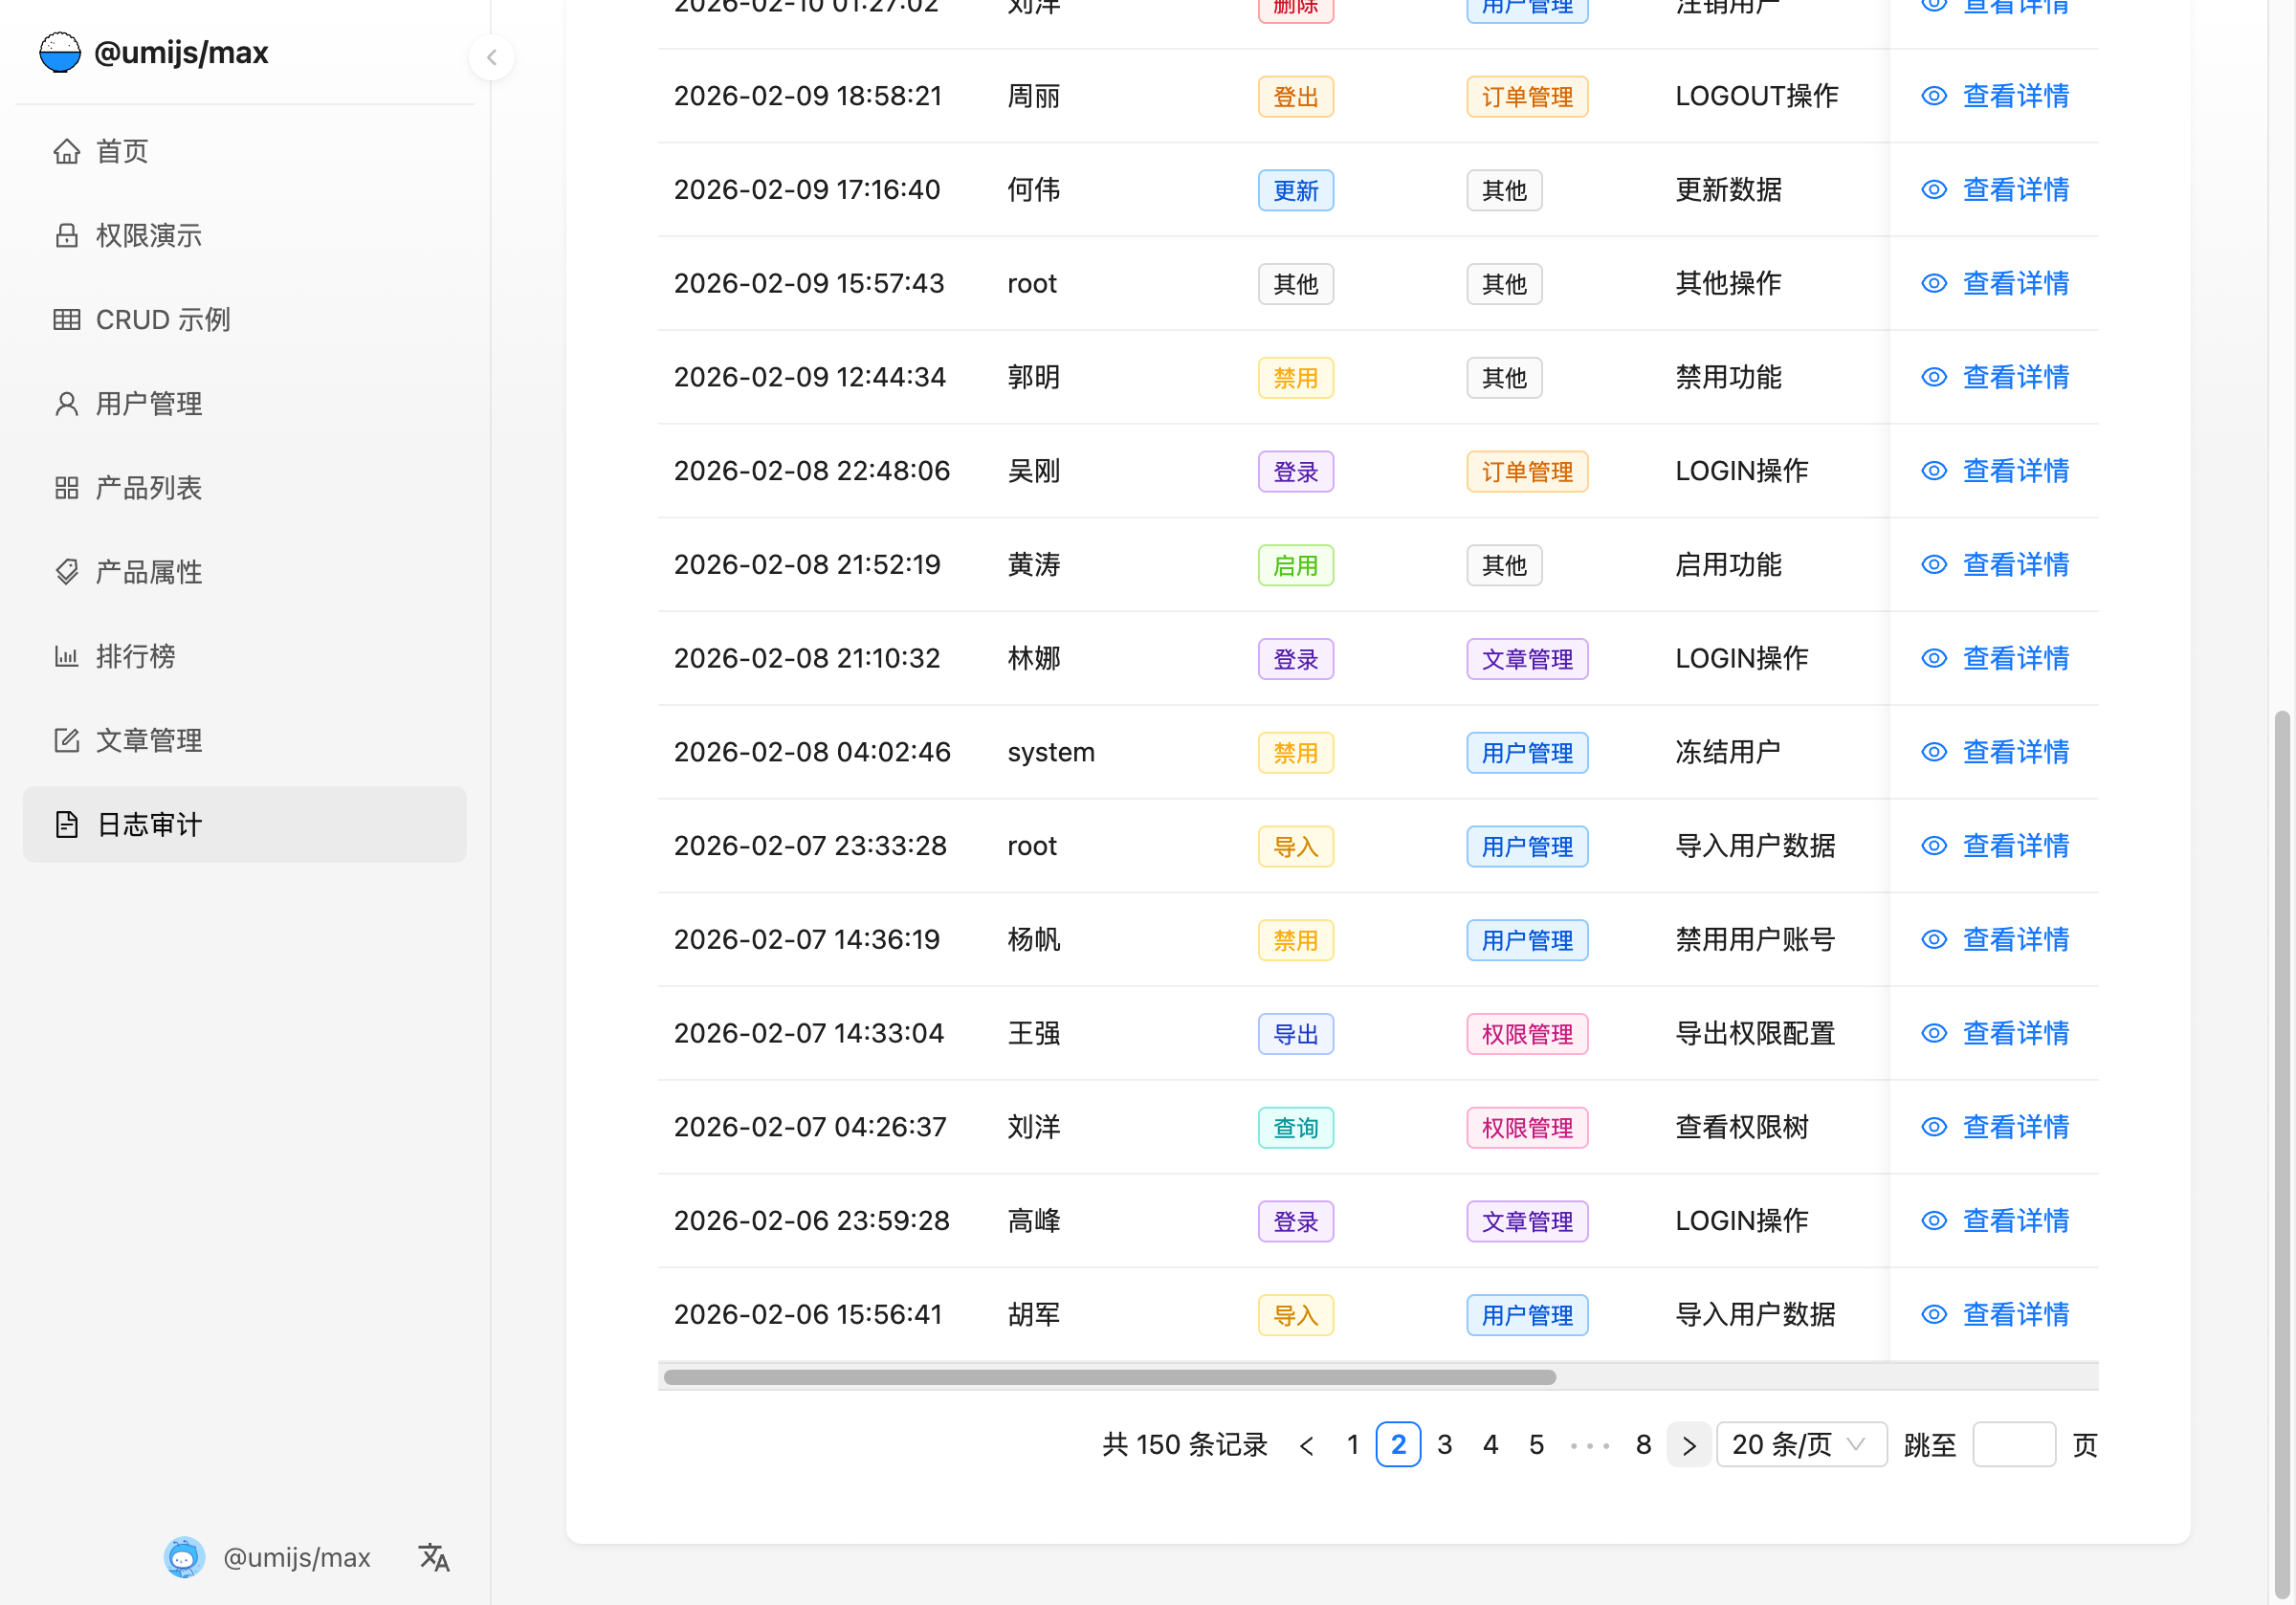This screenshot has height=1605, width=2296.
Task: Open 文章管理 in the sidebar menu
Action: click(x=148, y=740)
